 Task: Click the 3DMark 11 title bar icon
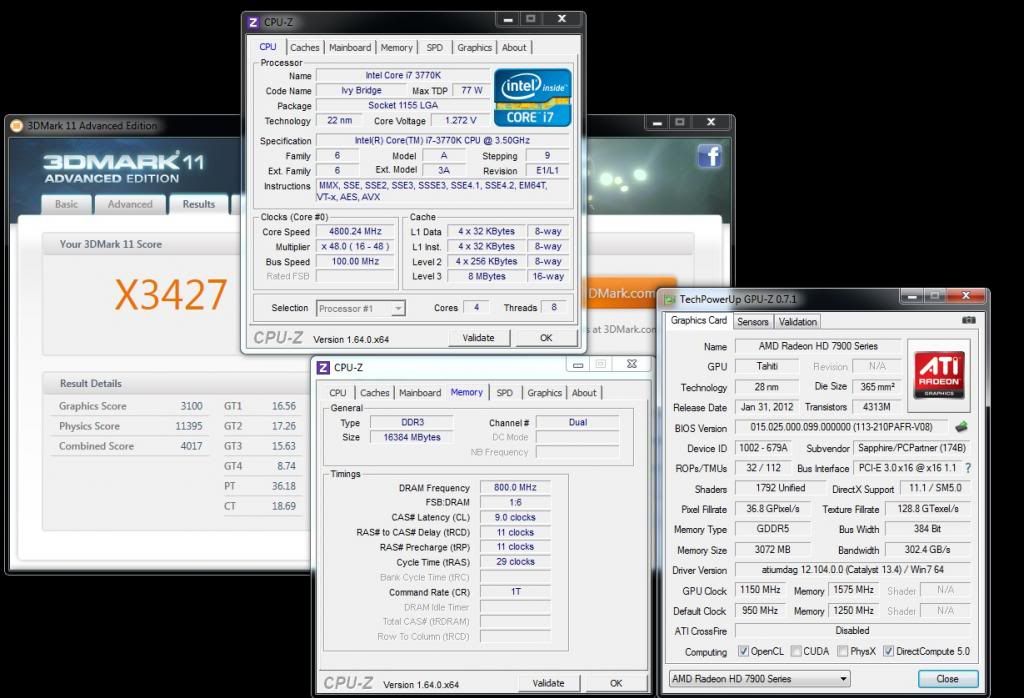point(16,126)
